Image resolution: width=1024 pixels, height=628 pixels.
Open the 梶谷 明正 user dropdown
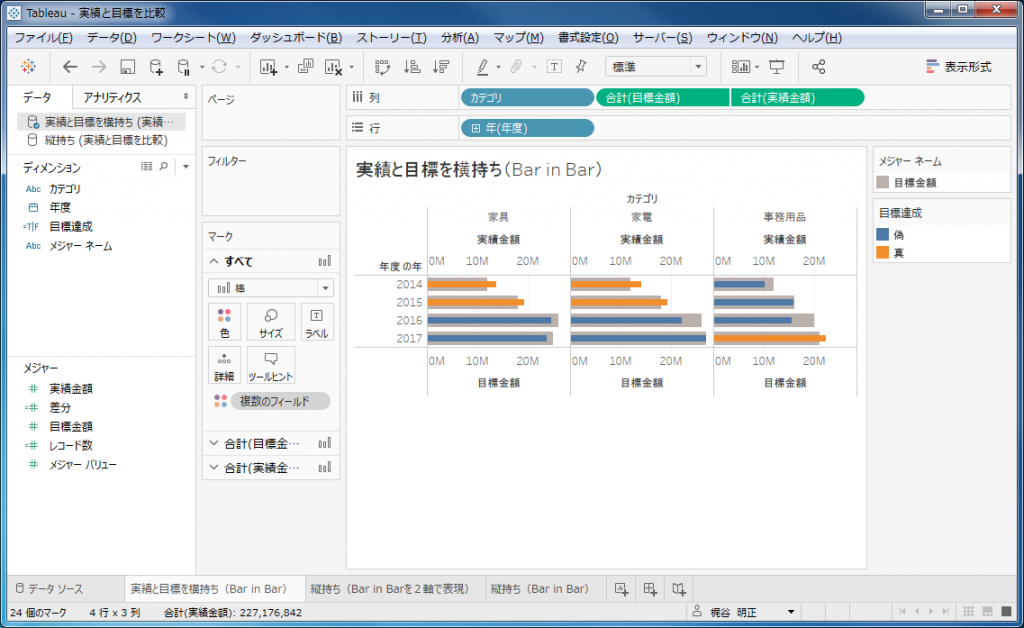[x=792, y=612]
